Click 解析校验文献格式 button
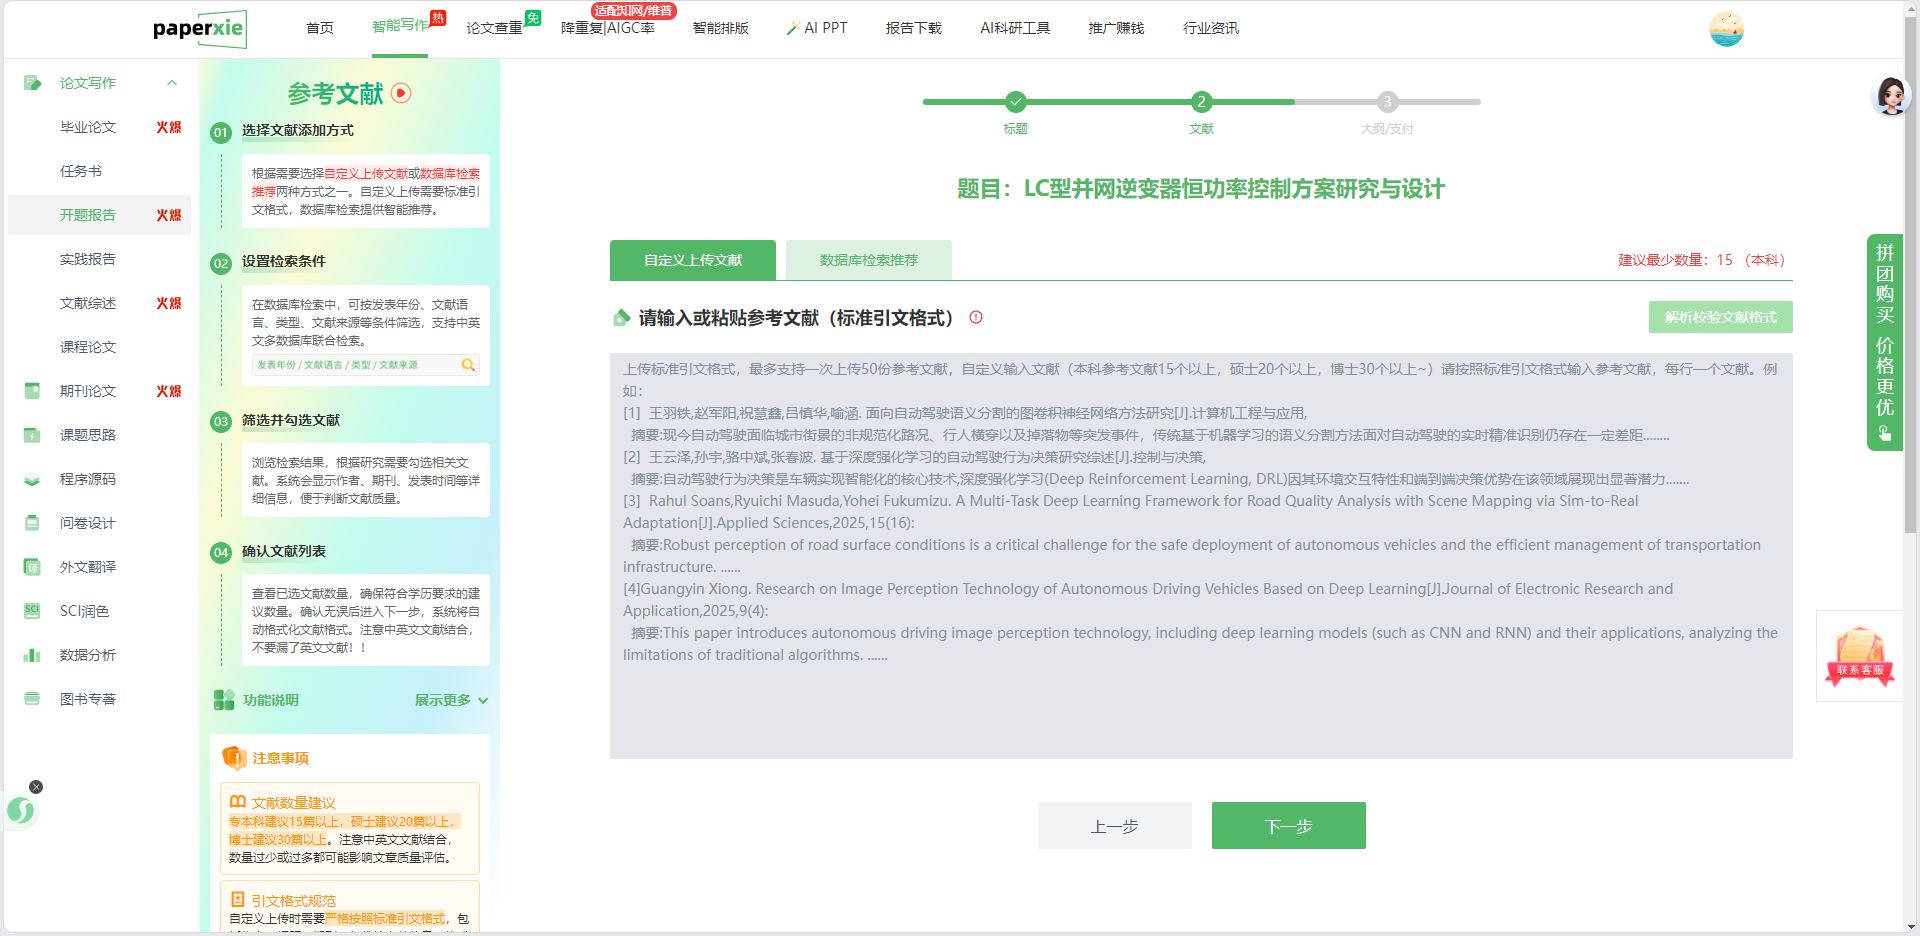1920x936 pixels. [1720, 317]
